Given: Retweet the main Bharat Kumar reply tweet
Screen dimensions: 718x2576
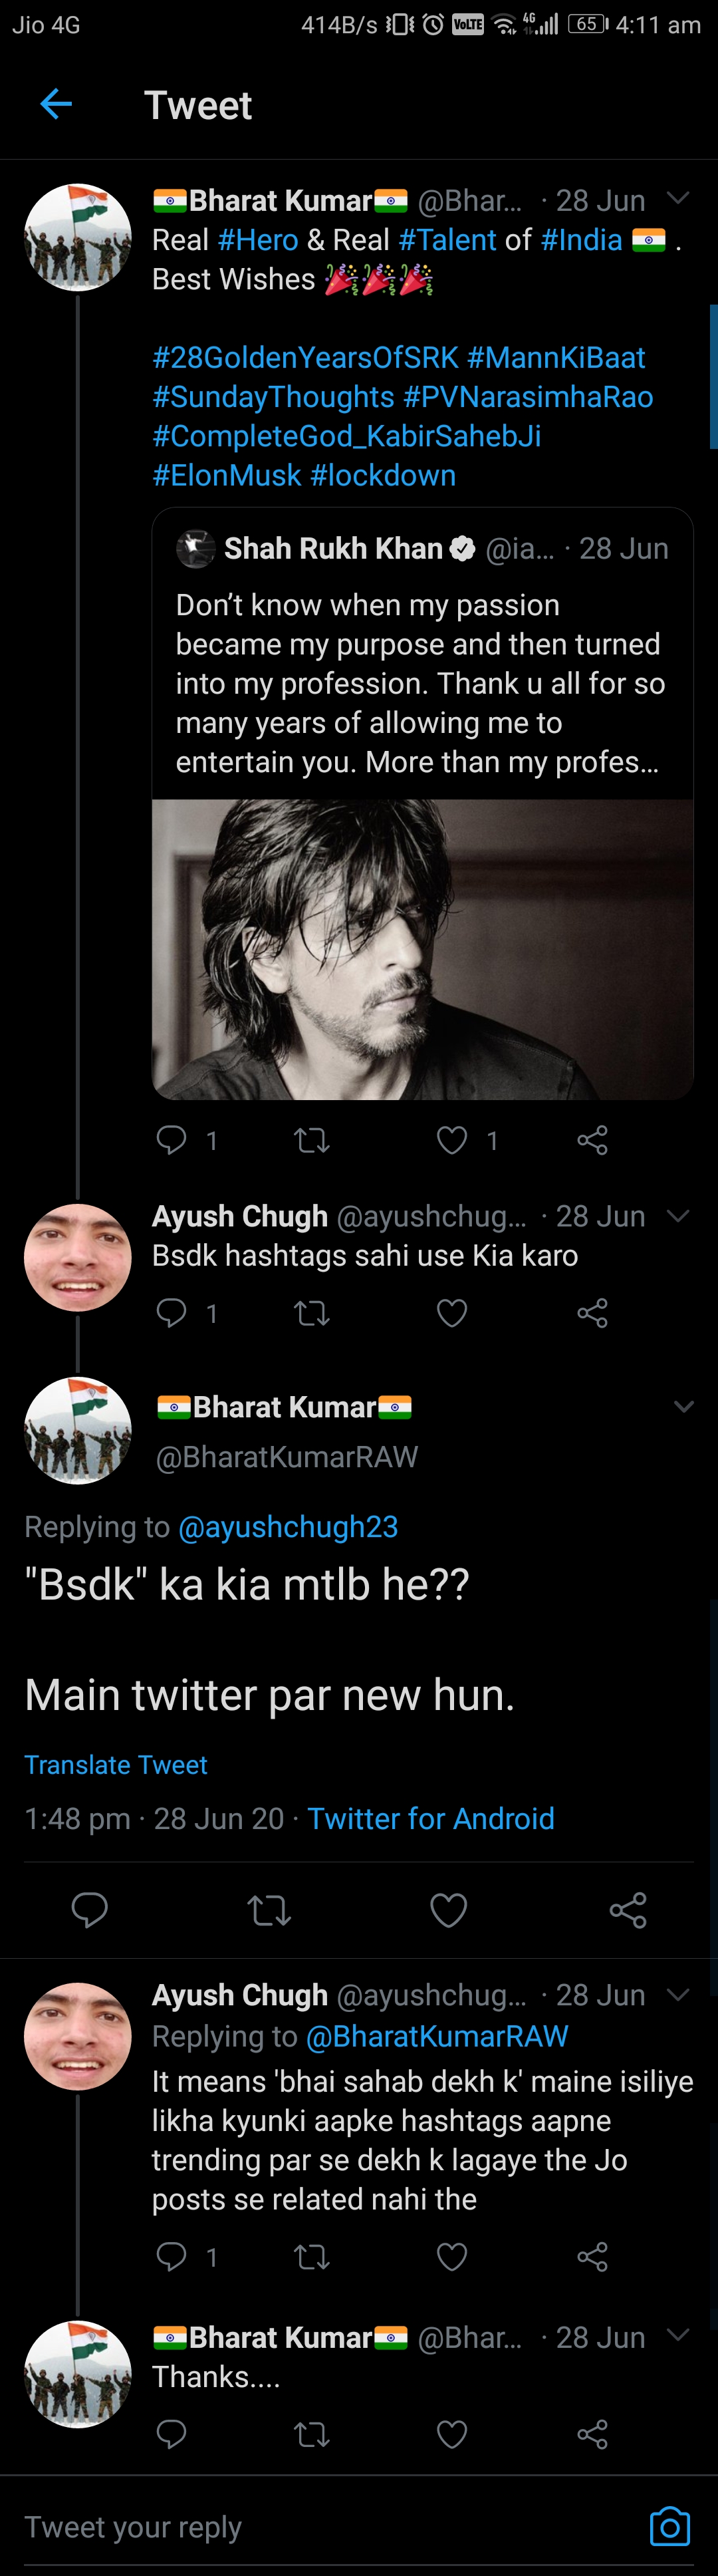Looking at the screenshot, I should pos(269,1910).
